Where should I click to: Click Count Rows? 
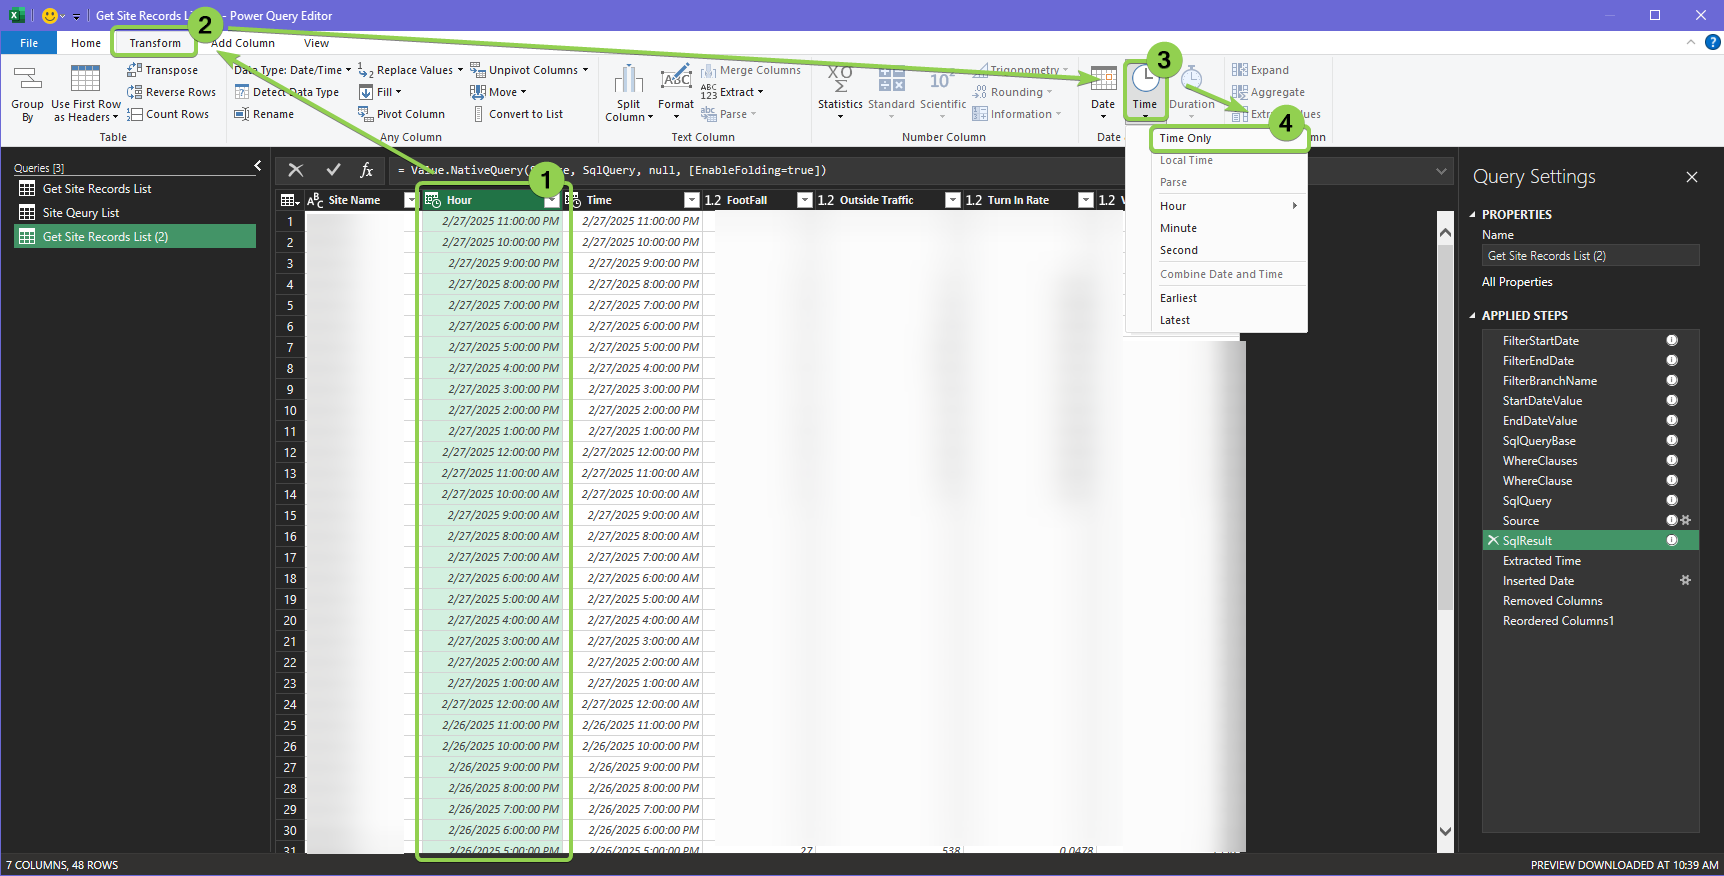click(168, 114)
